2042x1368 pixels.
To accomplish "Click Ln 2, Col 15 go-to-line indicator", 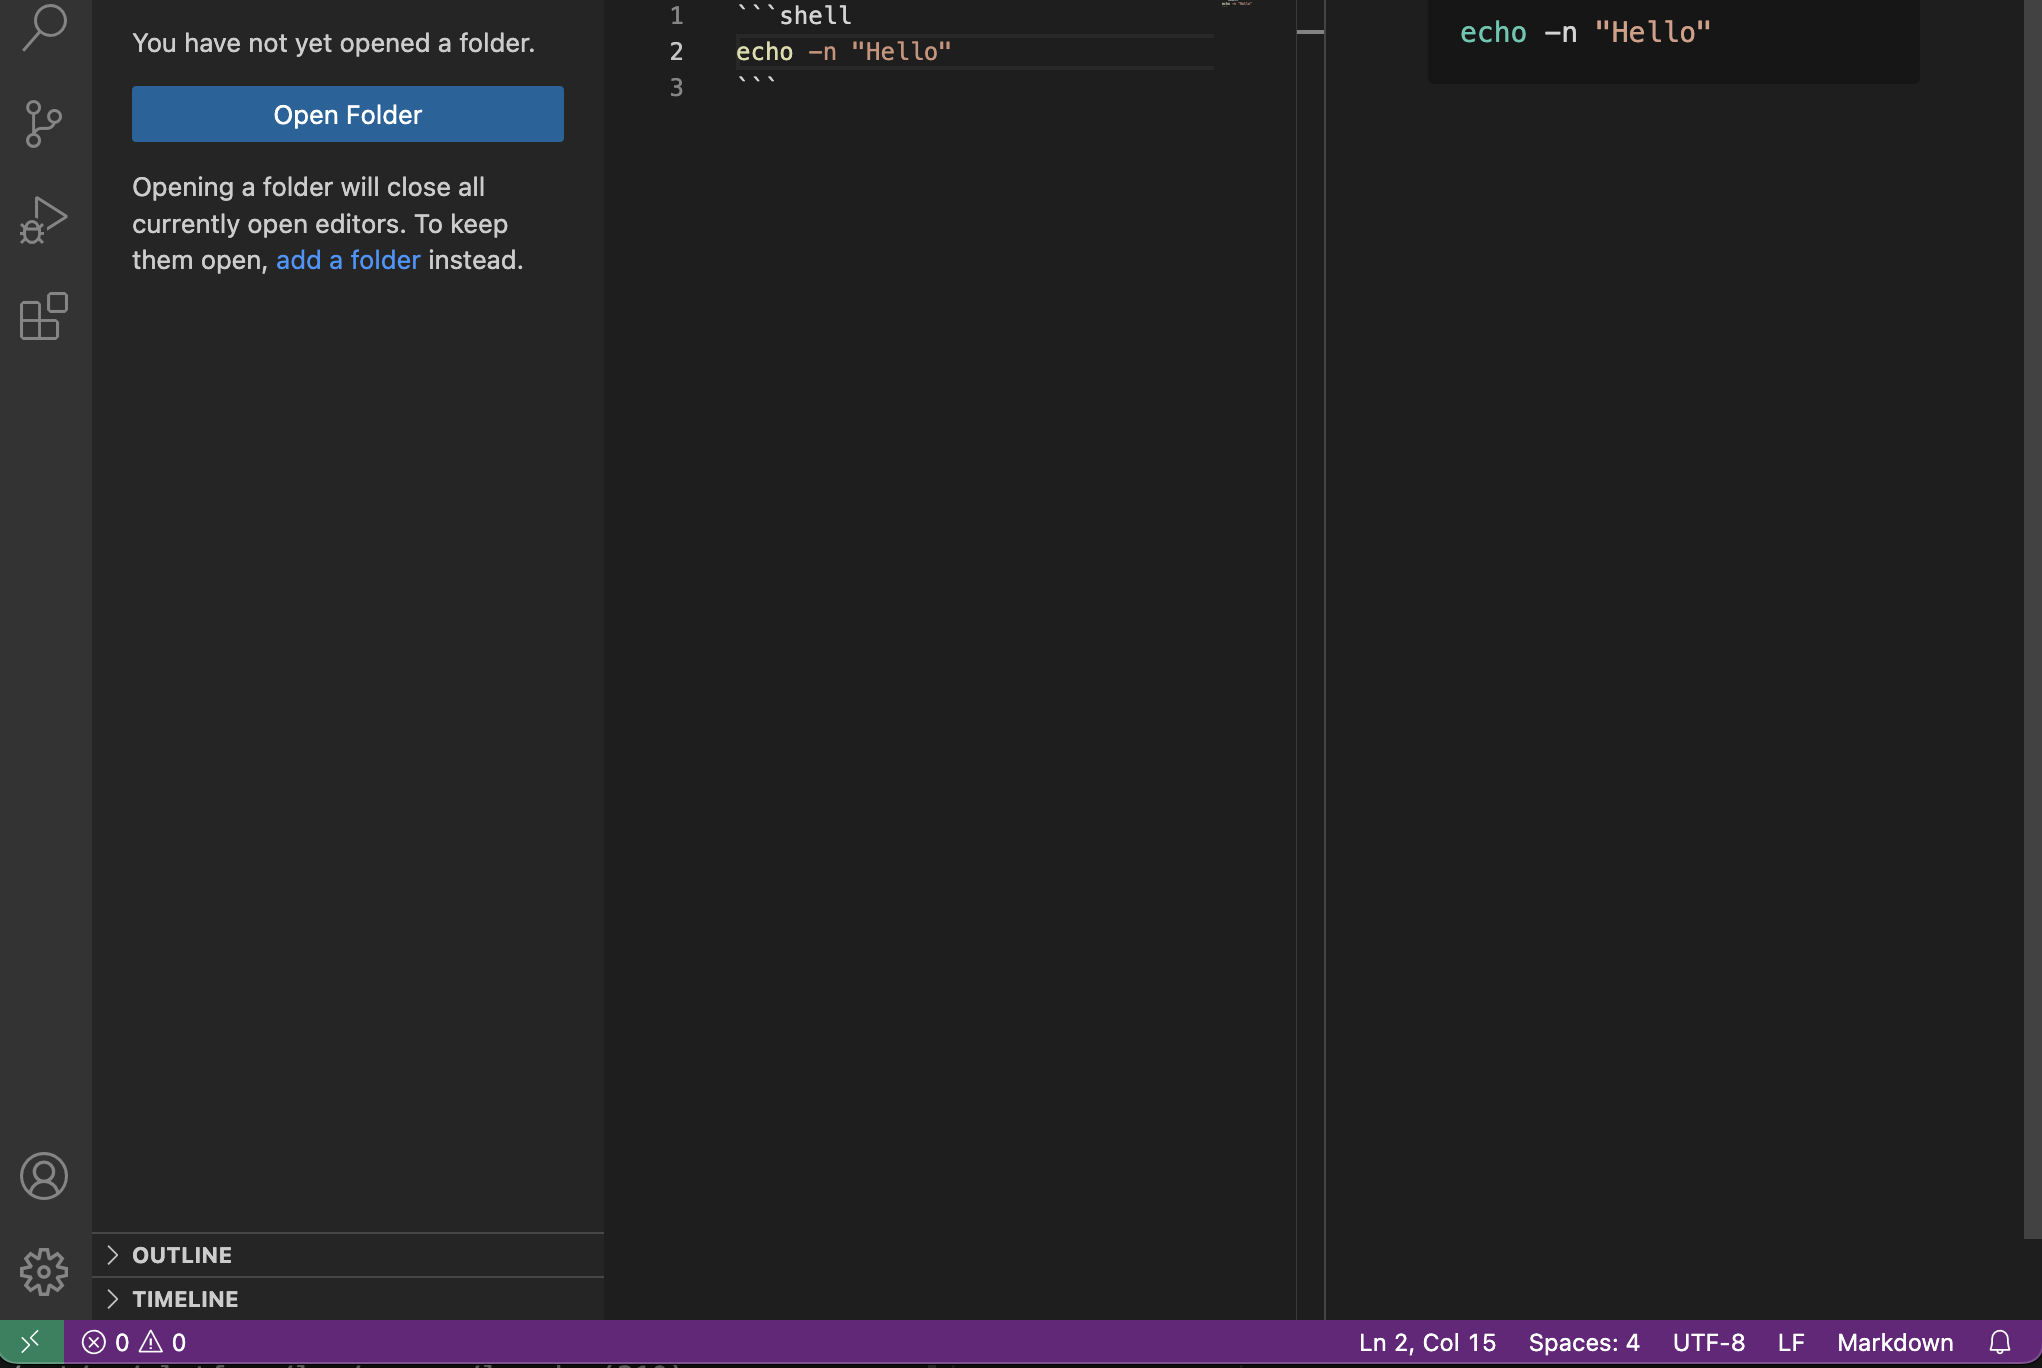I will pyautogui.click(x=1427, y=1342).
